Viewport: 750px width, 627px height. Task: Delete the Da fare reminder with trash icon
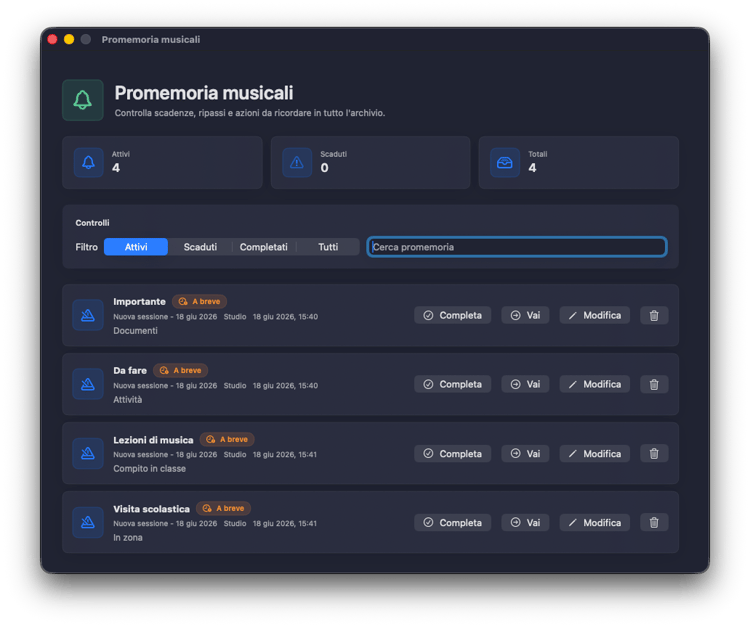coord(654,384)
